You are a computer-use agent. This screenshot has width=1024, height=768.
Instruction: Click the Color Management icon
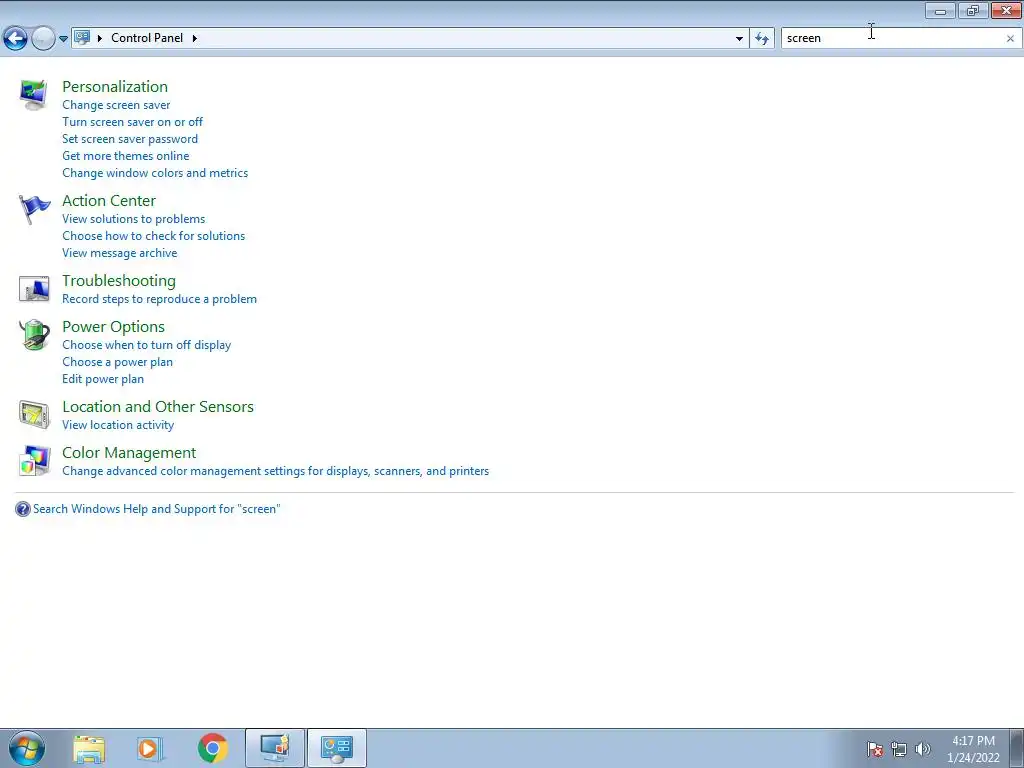tap(35, 460)
